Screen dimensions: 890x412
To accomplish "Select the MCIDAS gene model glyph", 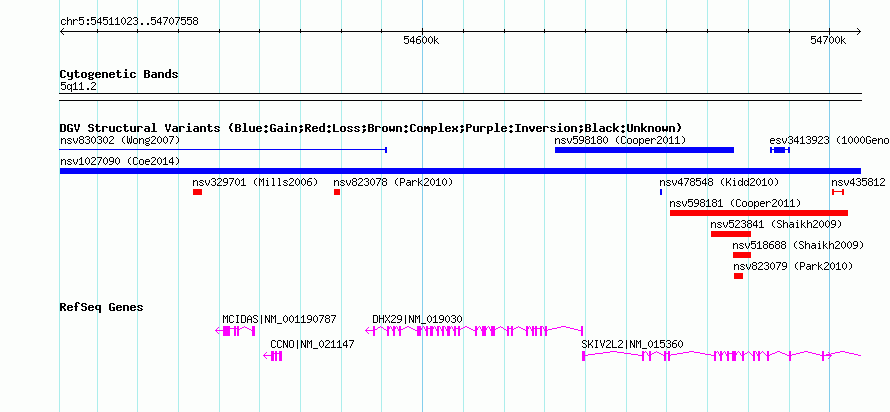I will pos(236,331).
